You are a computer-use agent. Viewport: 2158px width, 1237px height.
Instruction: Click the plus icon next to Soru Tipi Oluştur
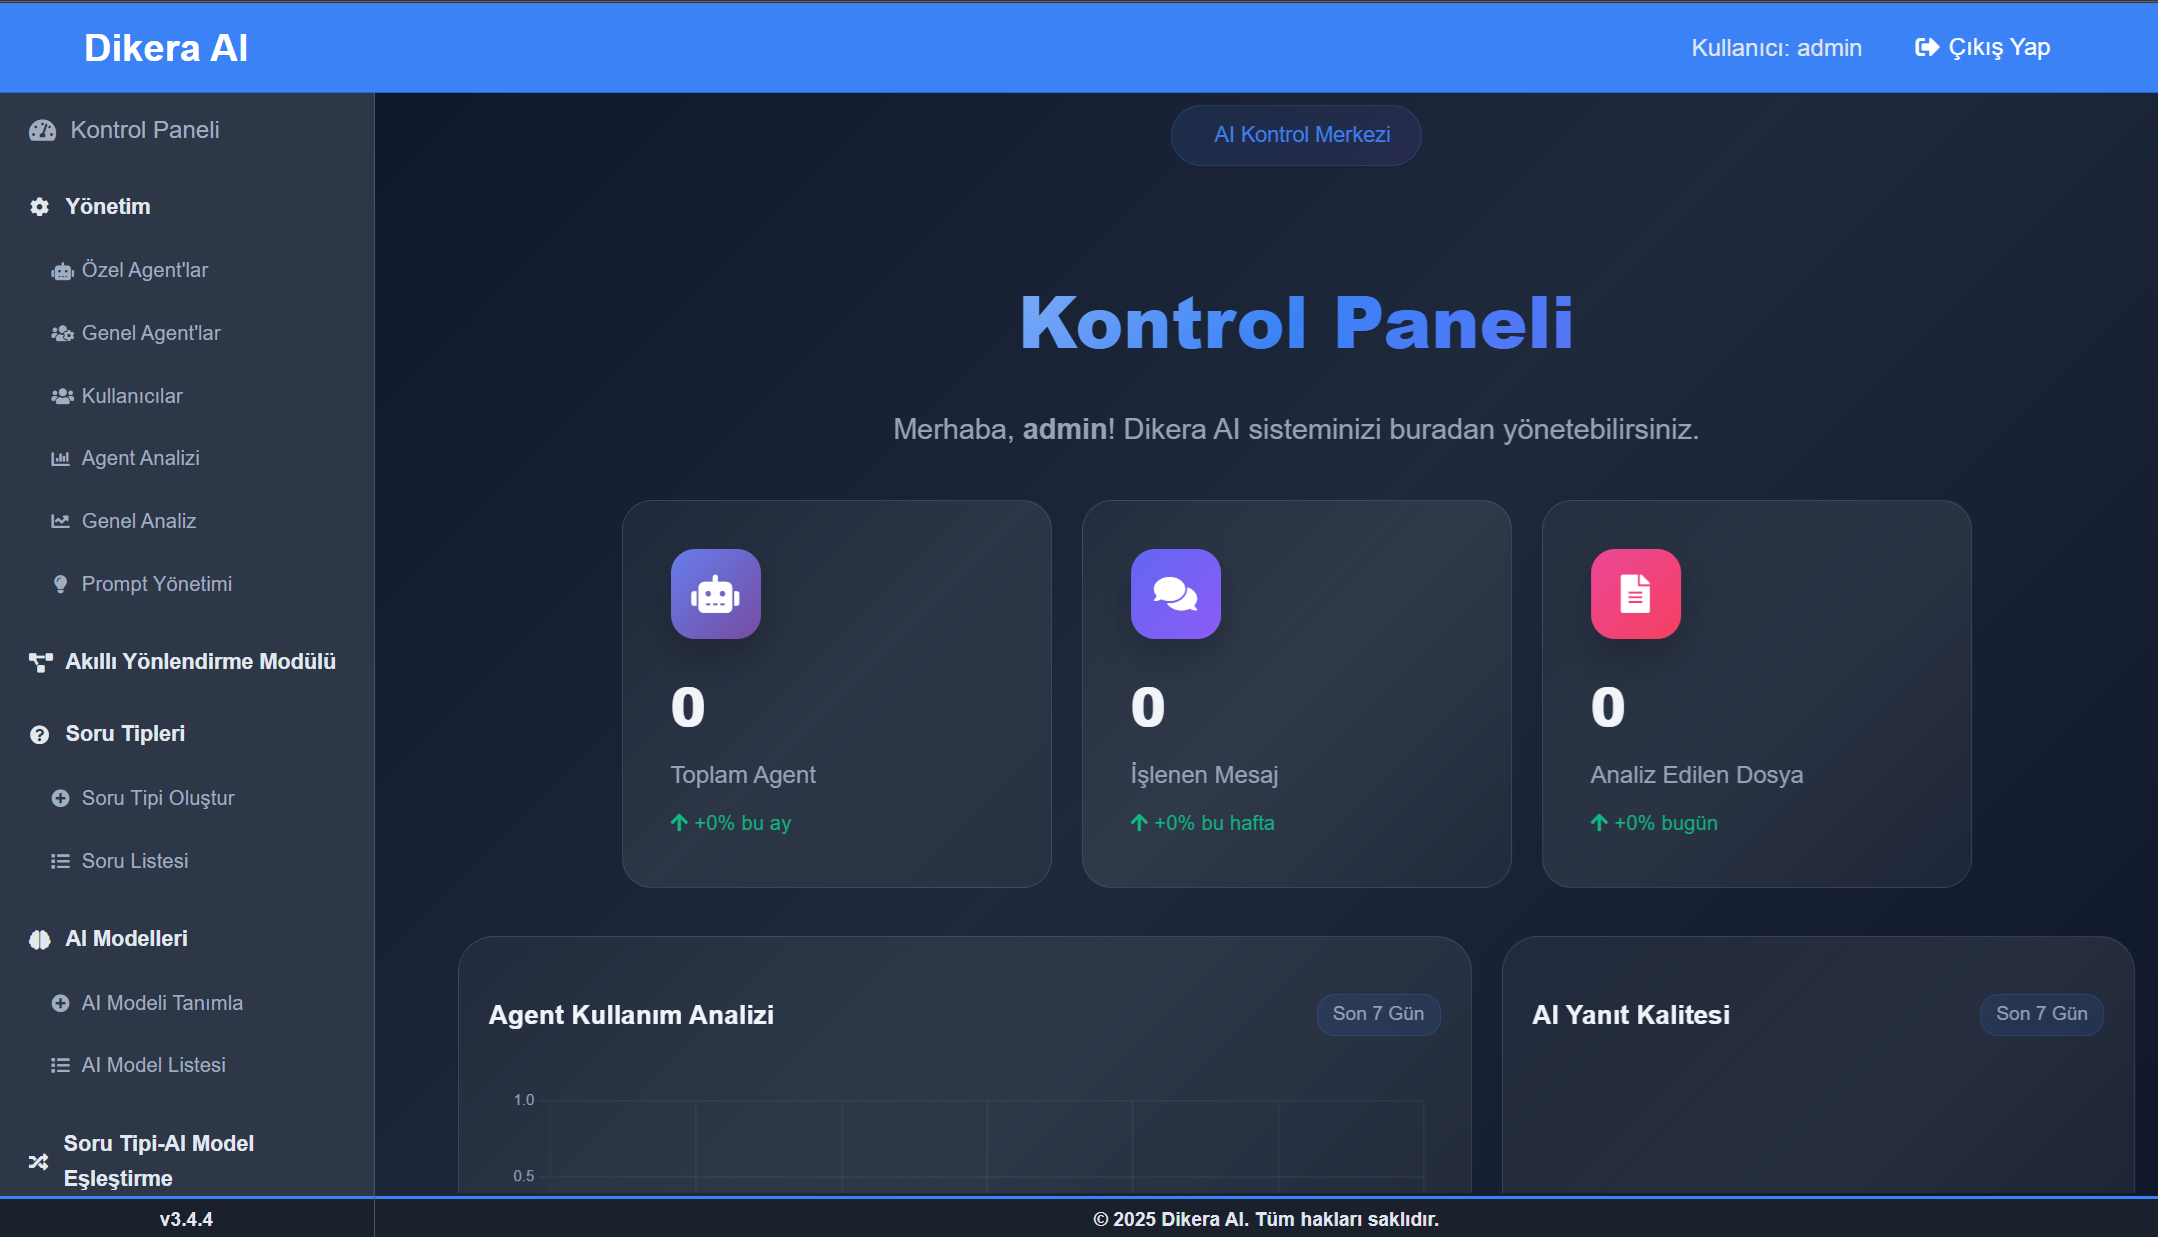pos(62,798)
